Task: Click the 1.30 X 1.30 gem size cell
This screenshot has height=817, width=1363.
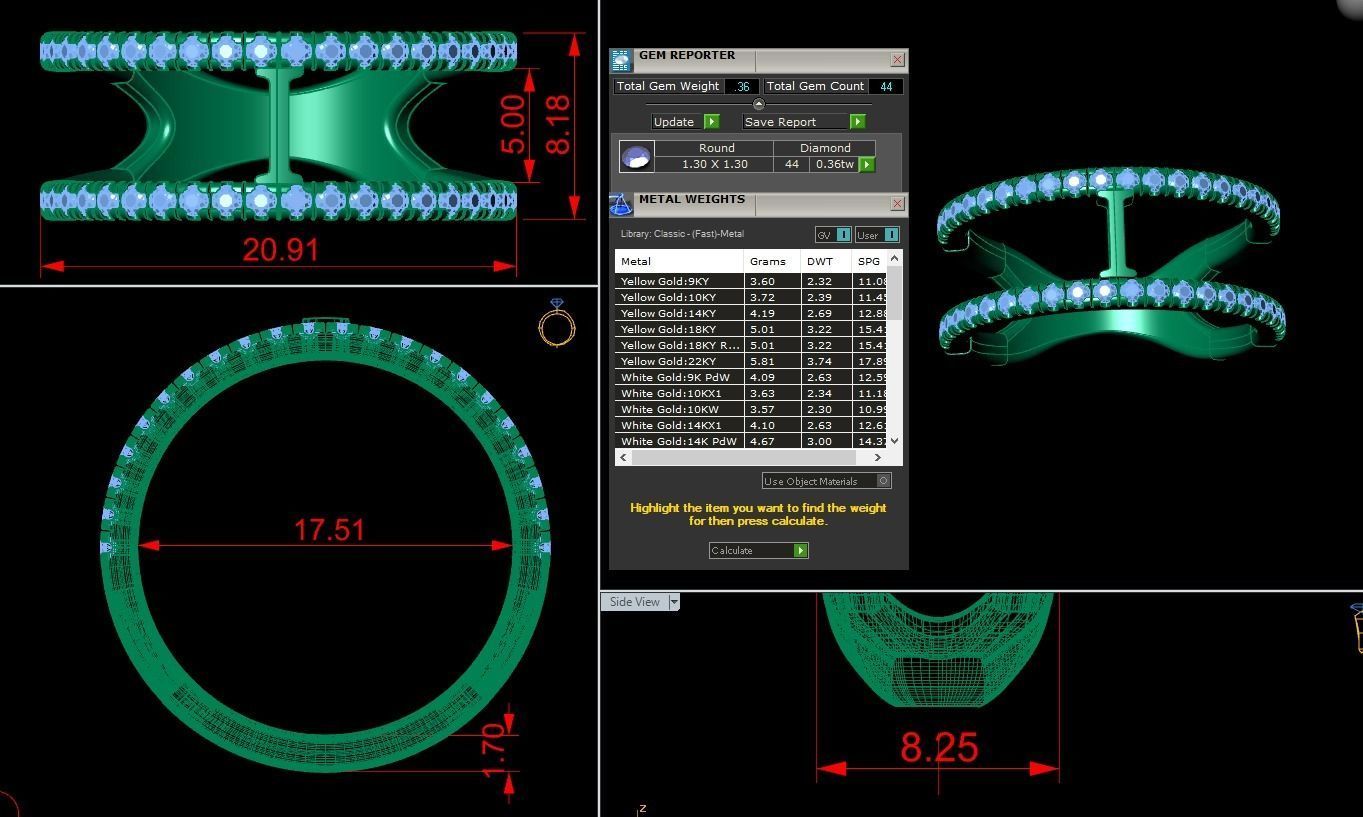Action: (x=715, y=164)
